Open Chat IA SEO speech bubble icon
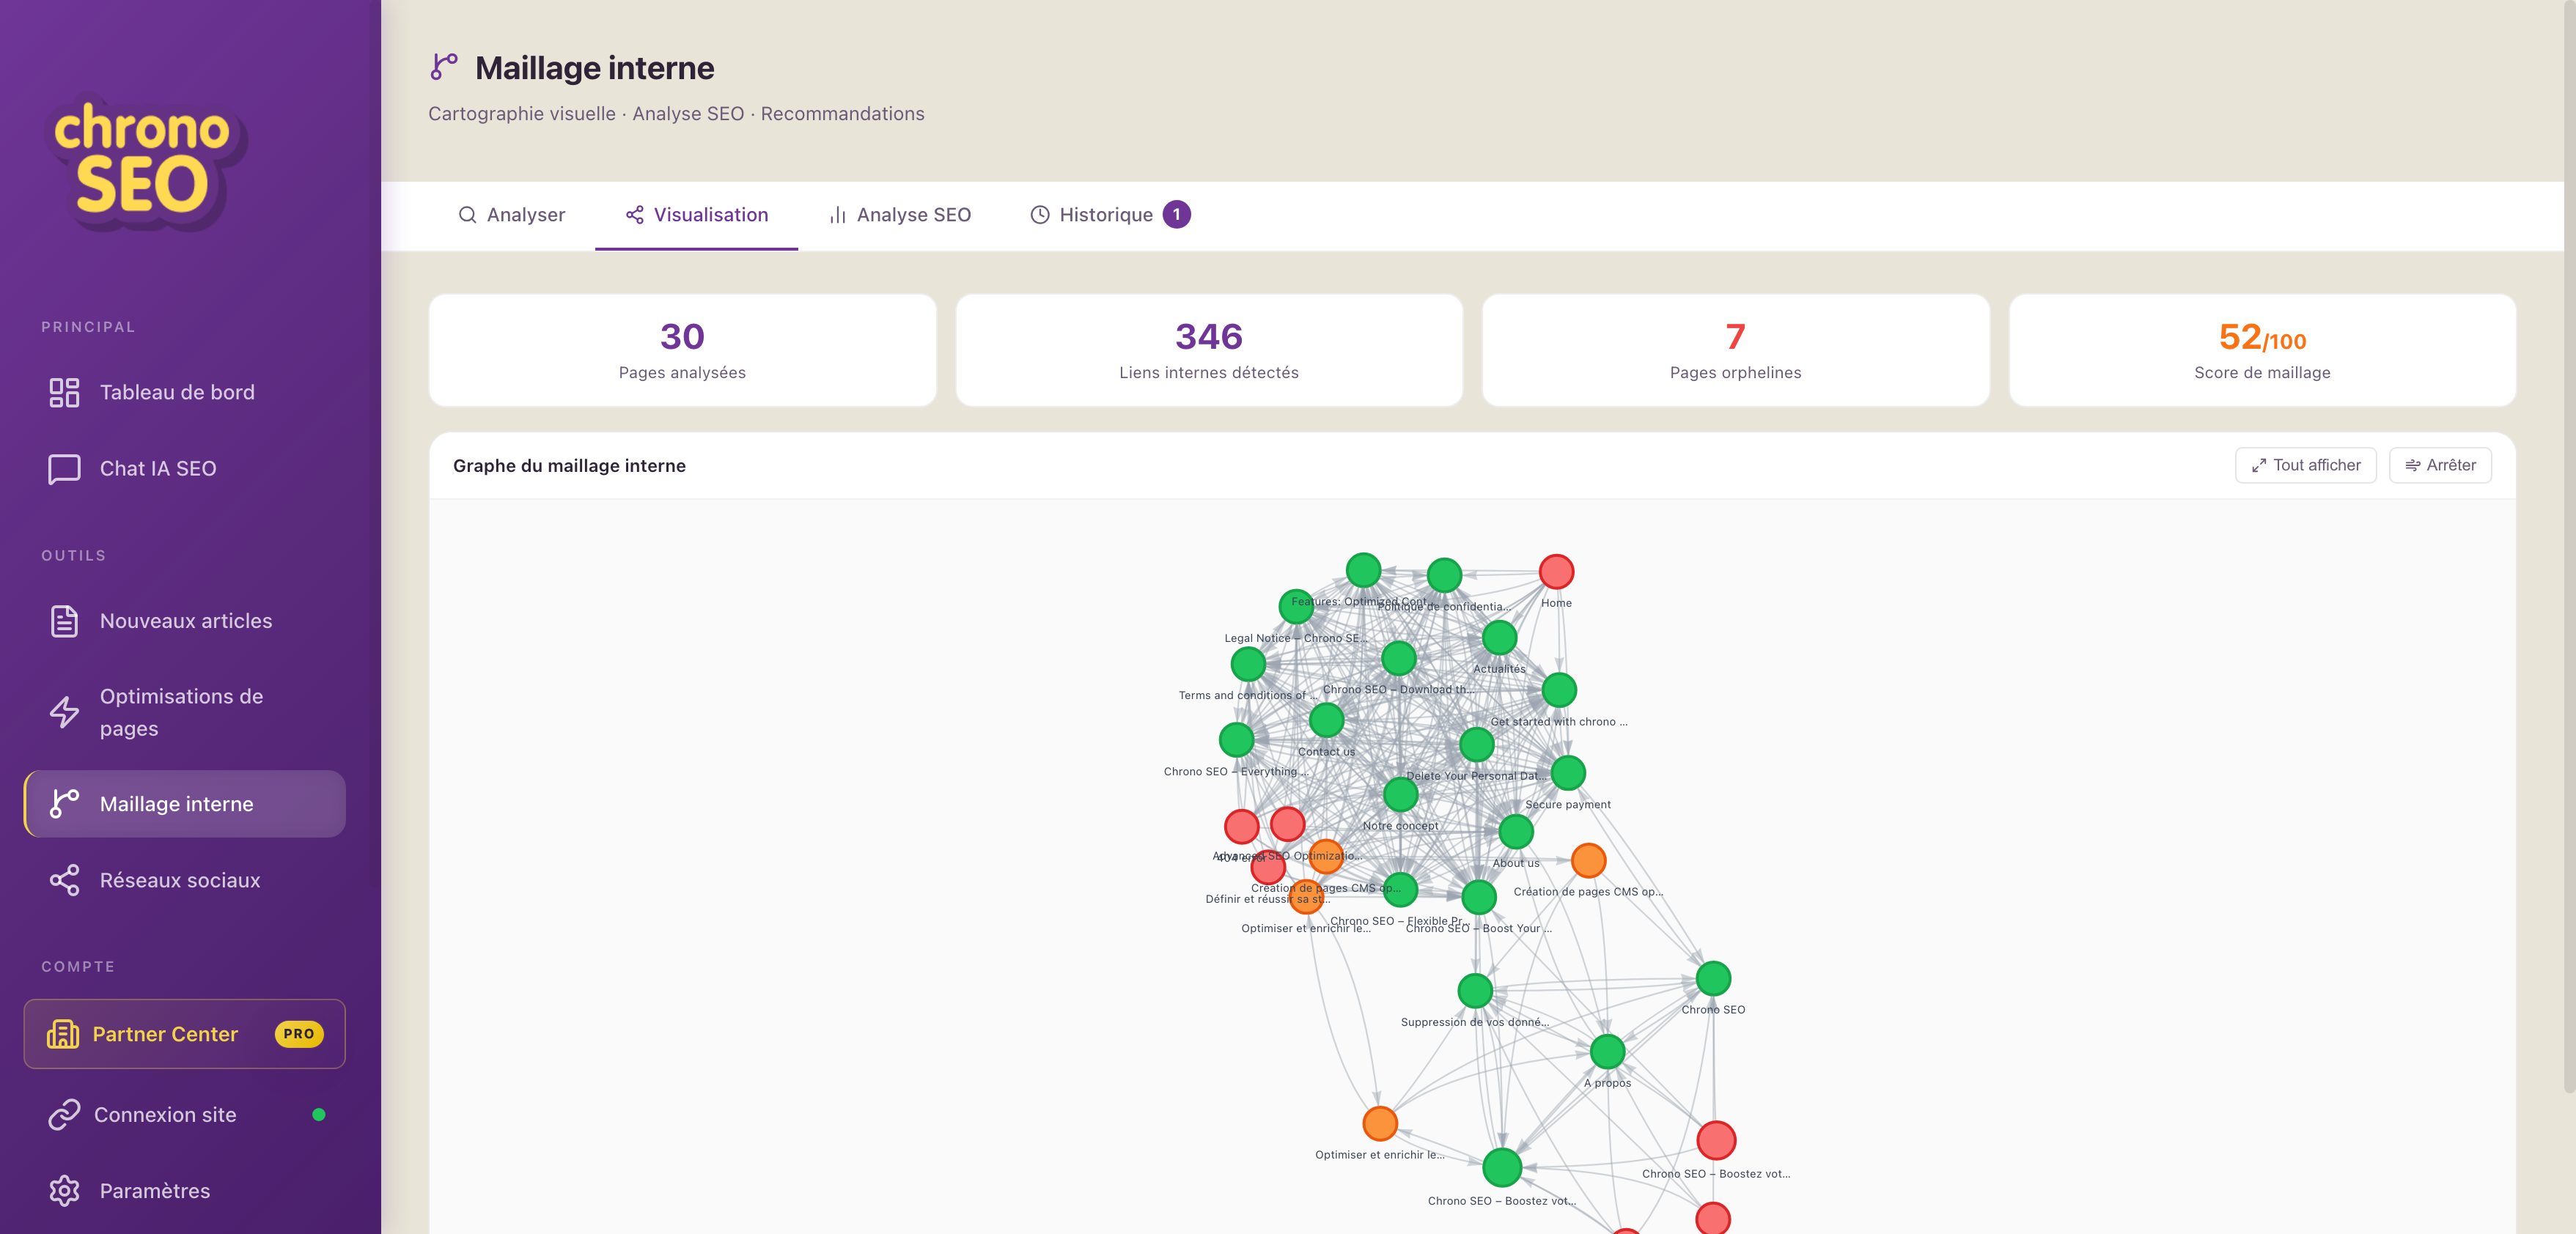This screenshot has width=2576, height=1234. point(64,469)
